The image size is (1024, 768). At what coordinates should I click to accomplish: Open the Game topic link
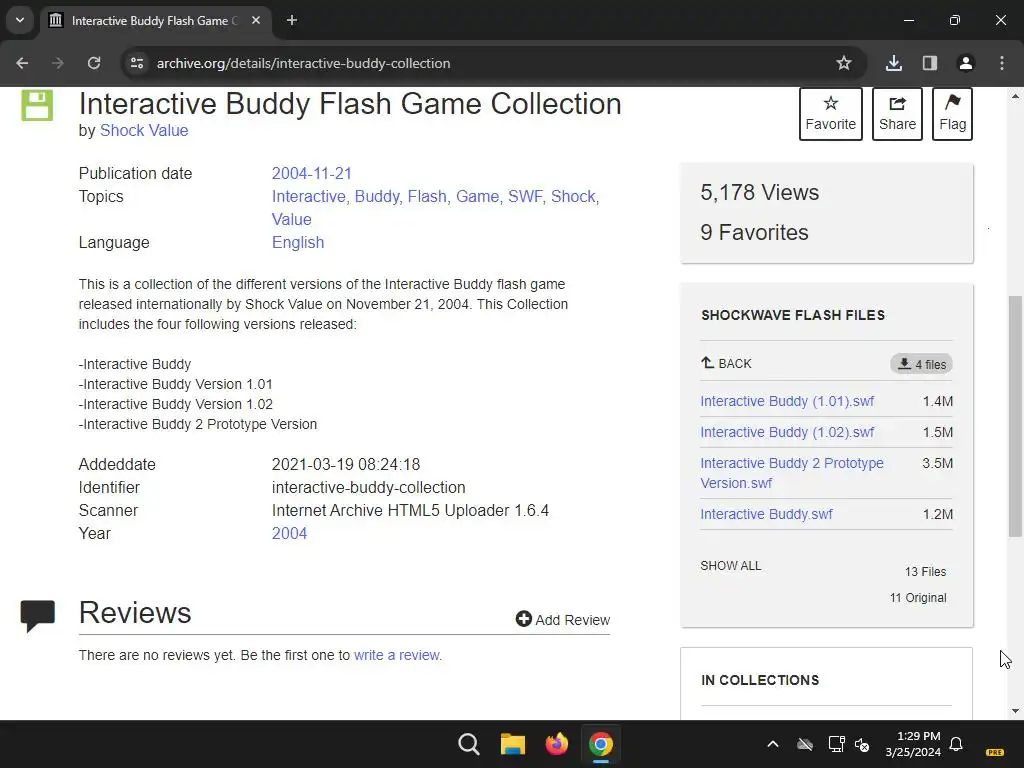[x=477, y=197]
